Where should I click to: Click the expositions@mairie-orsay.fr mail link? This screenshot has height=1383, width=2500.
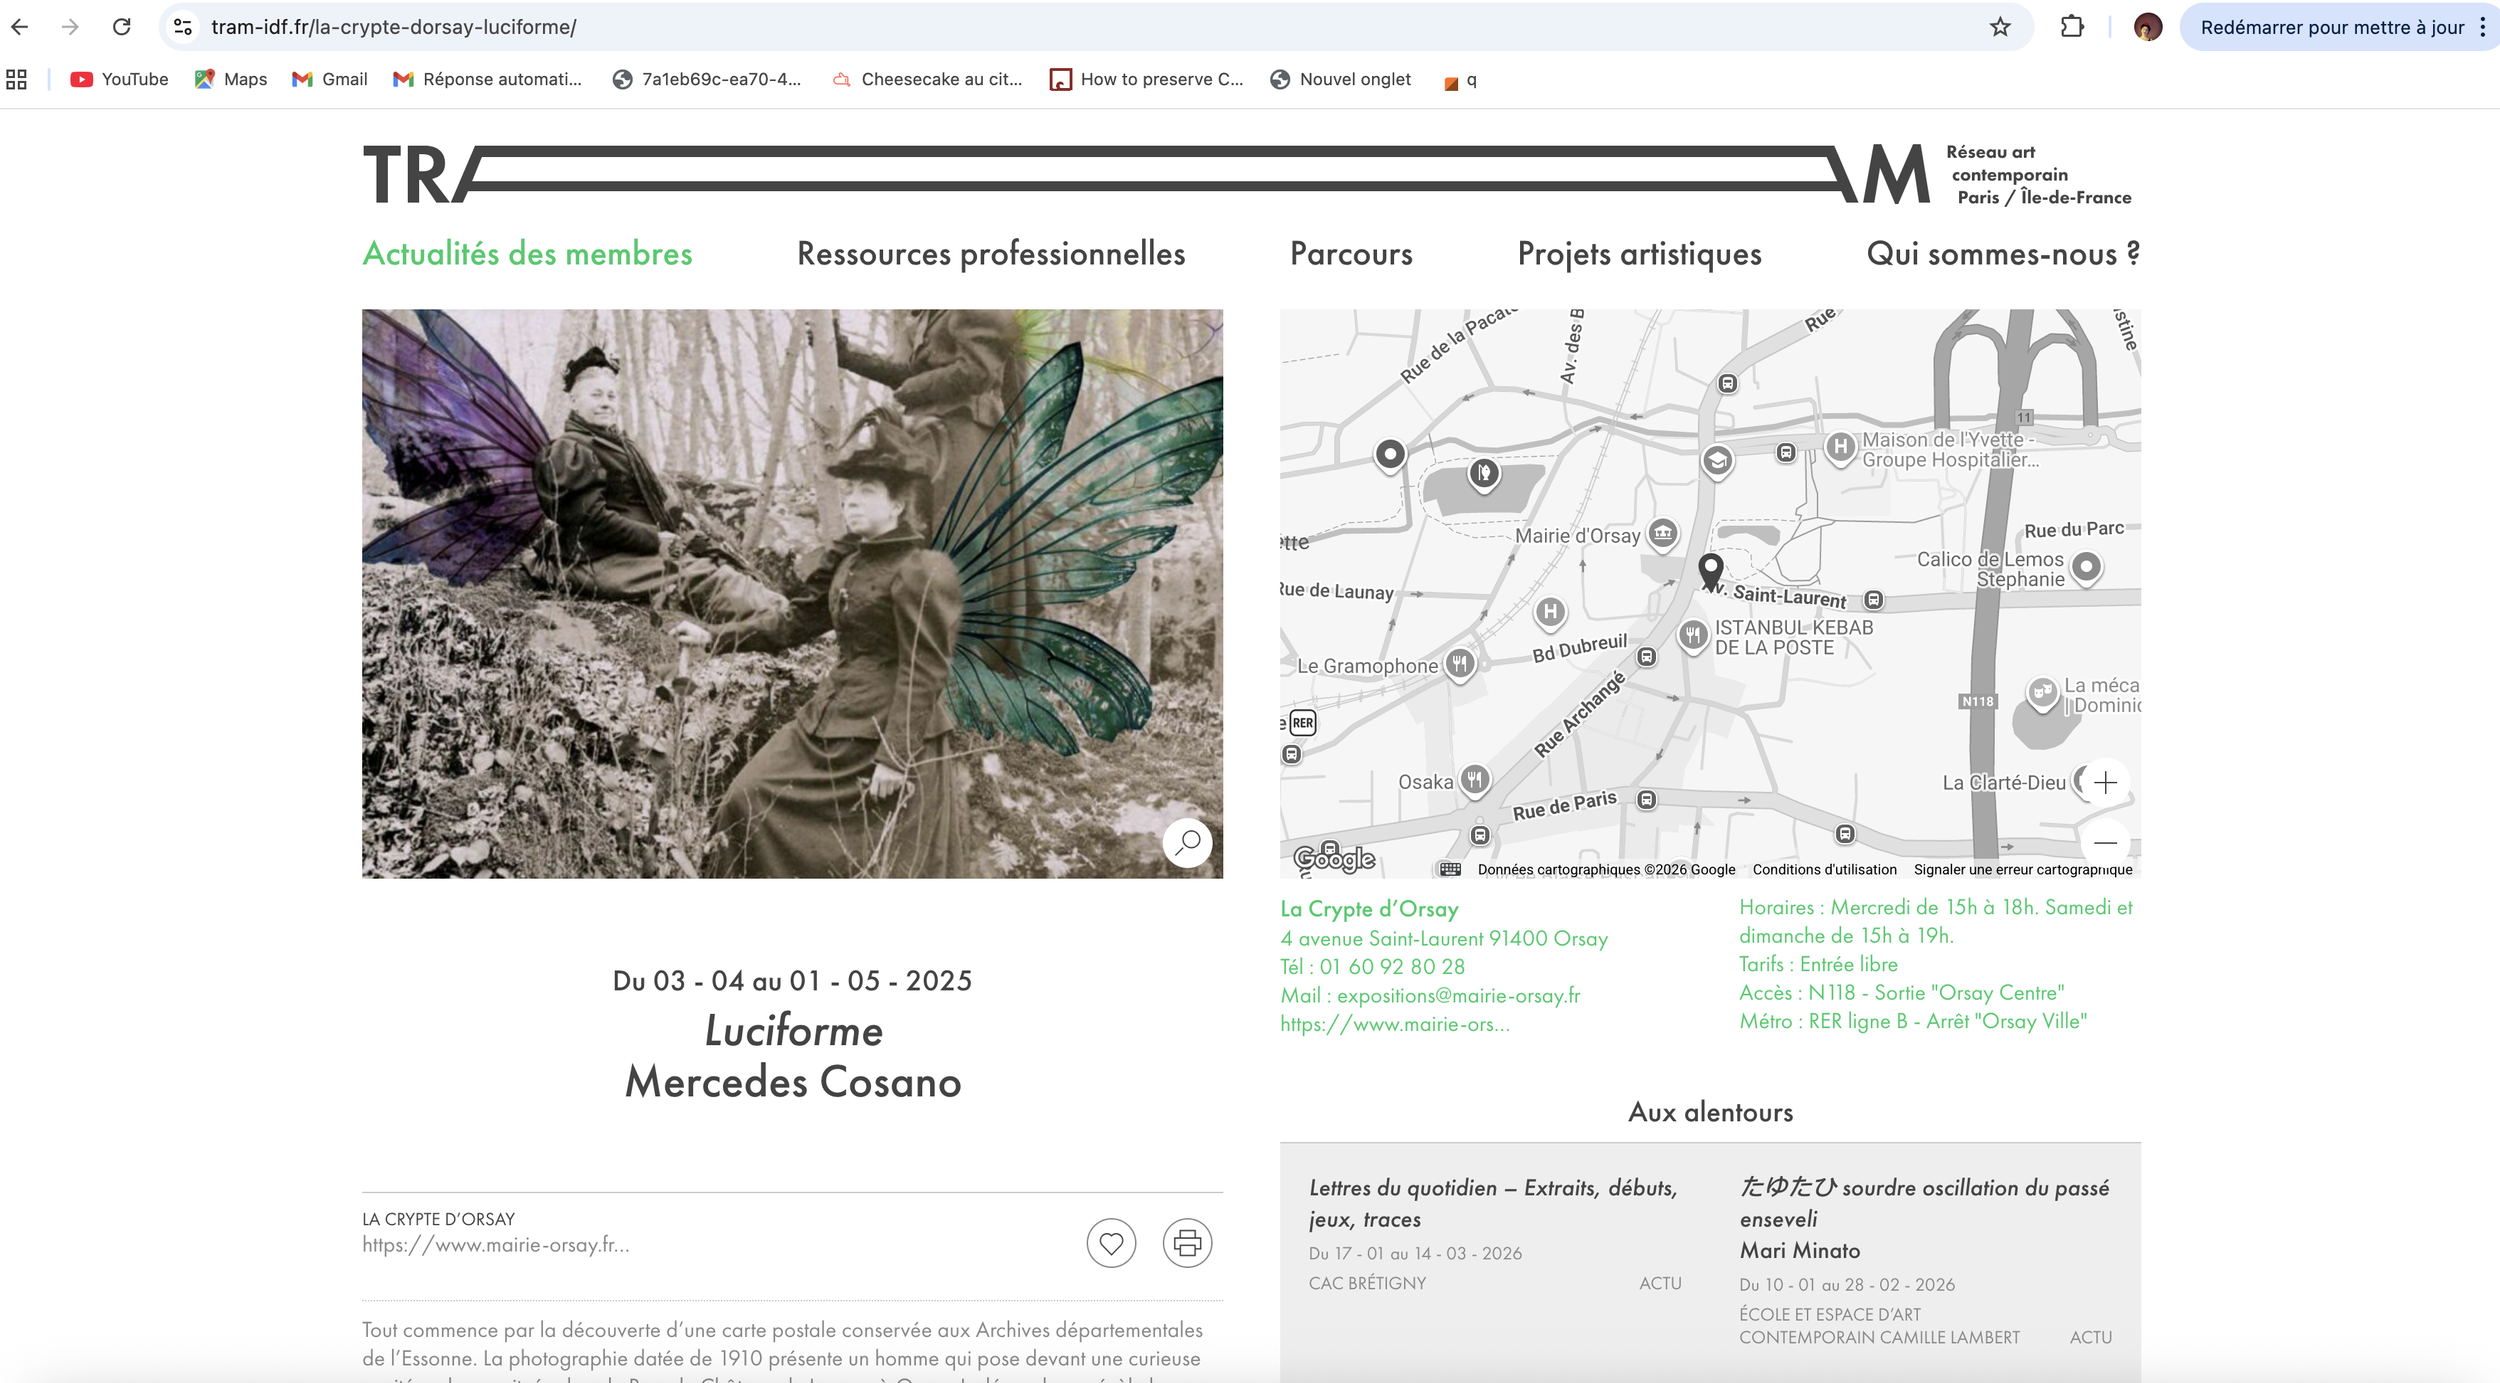point(1458,995)
